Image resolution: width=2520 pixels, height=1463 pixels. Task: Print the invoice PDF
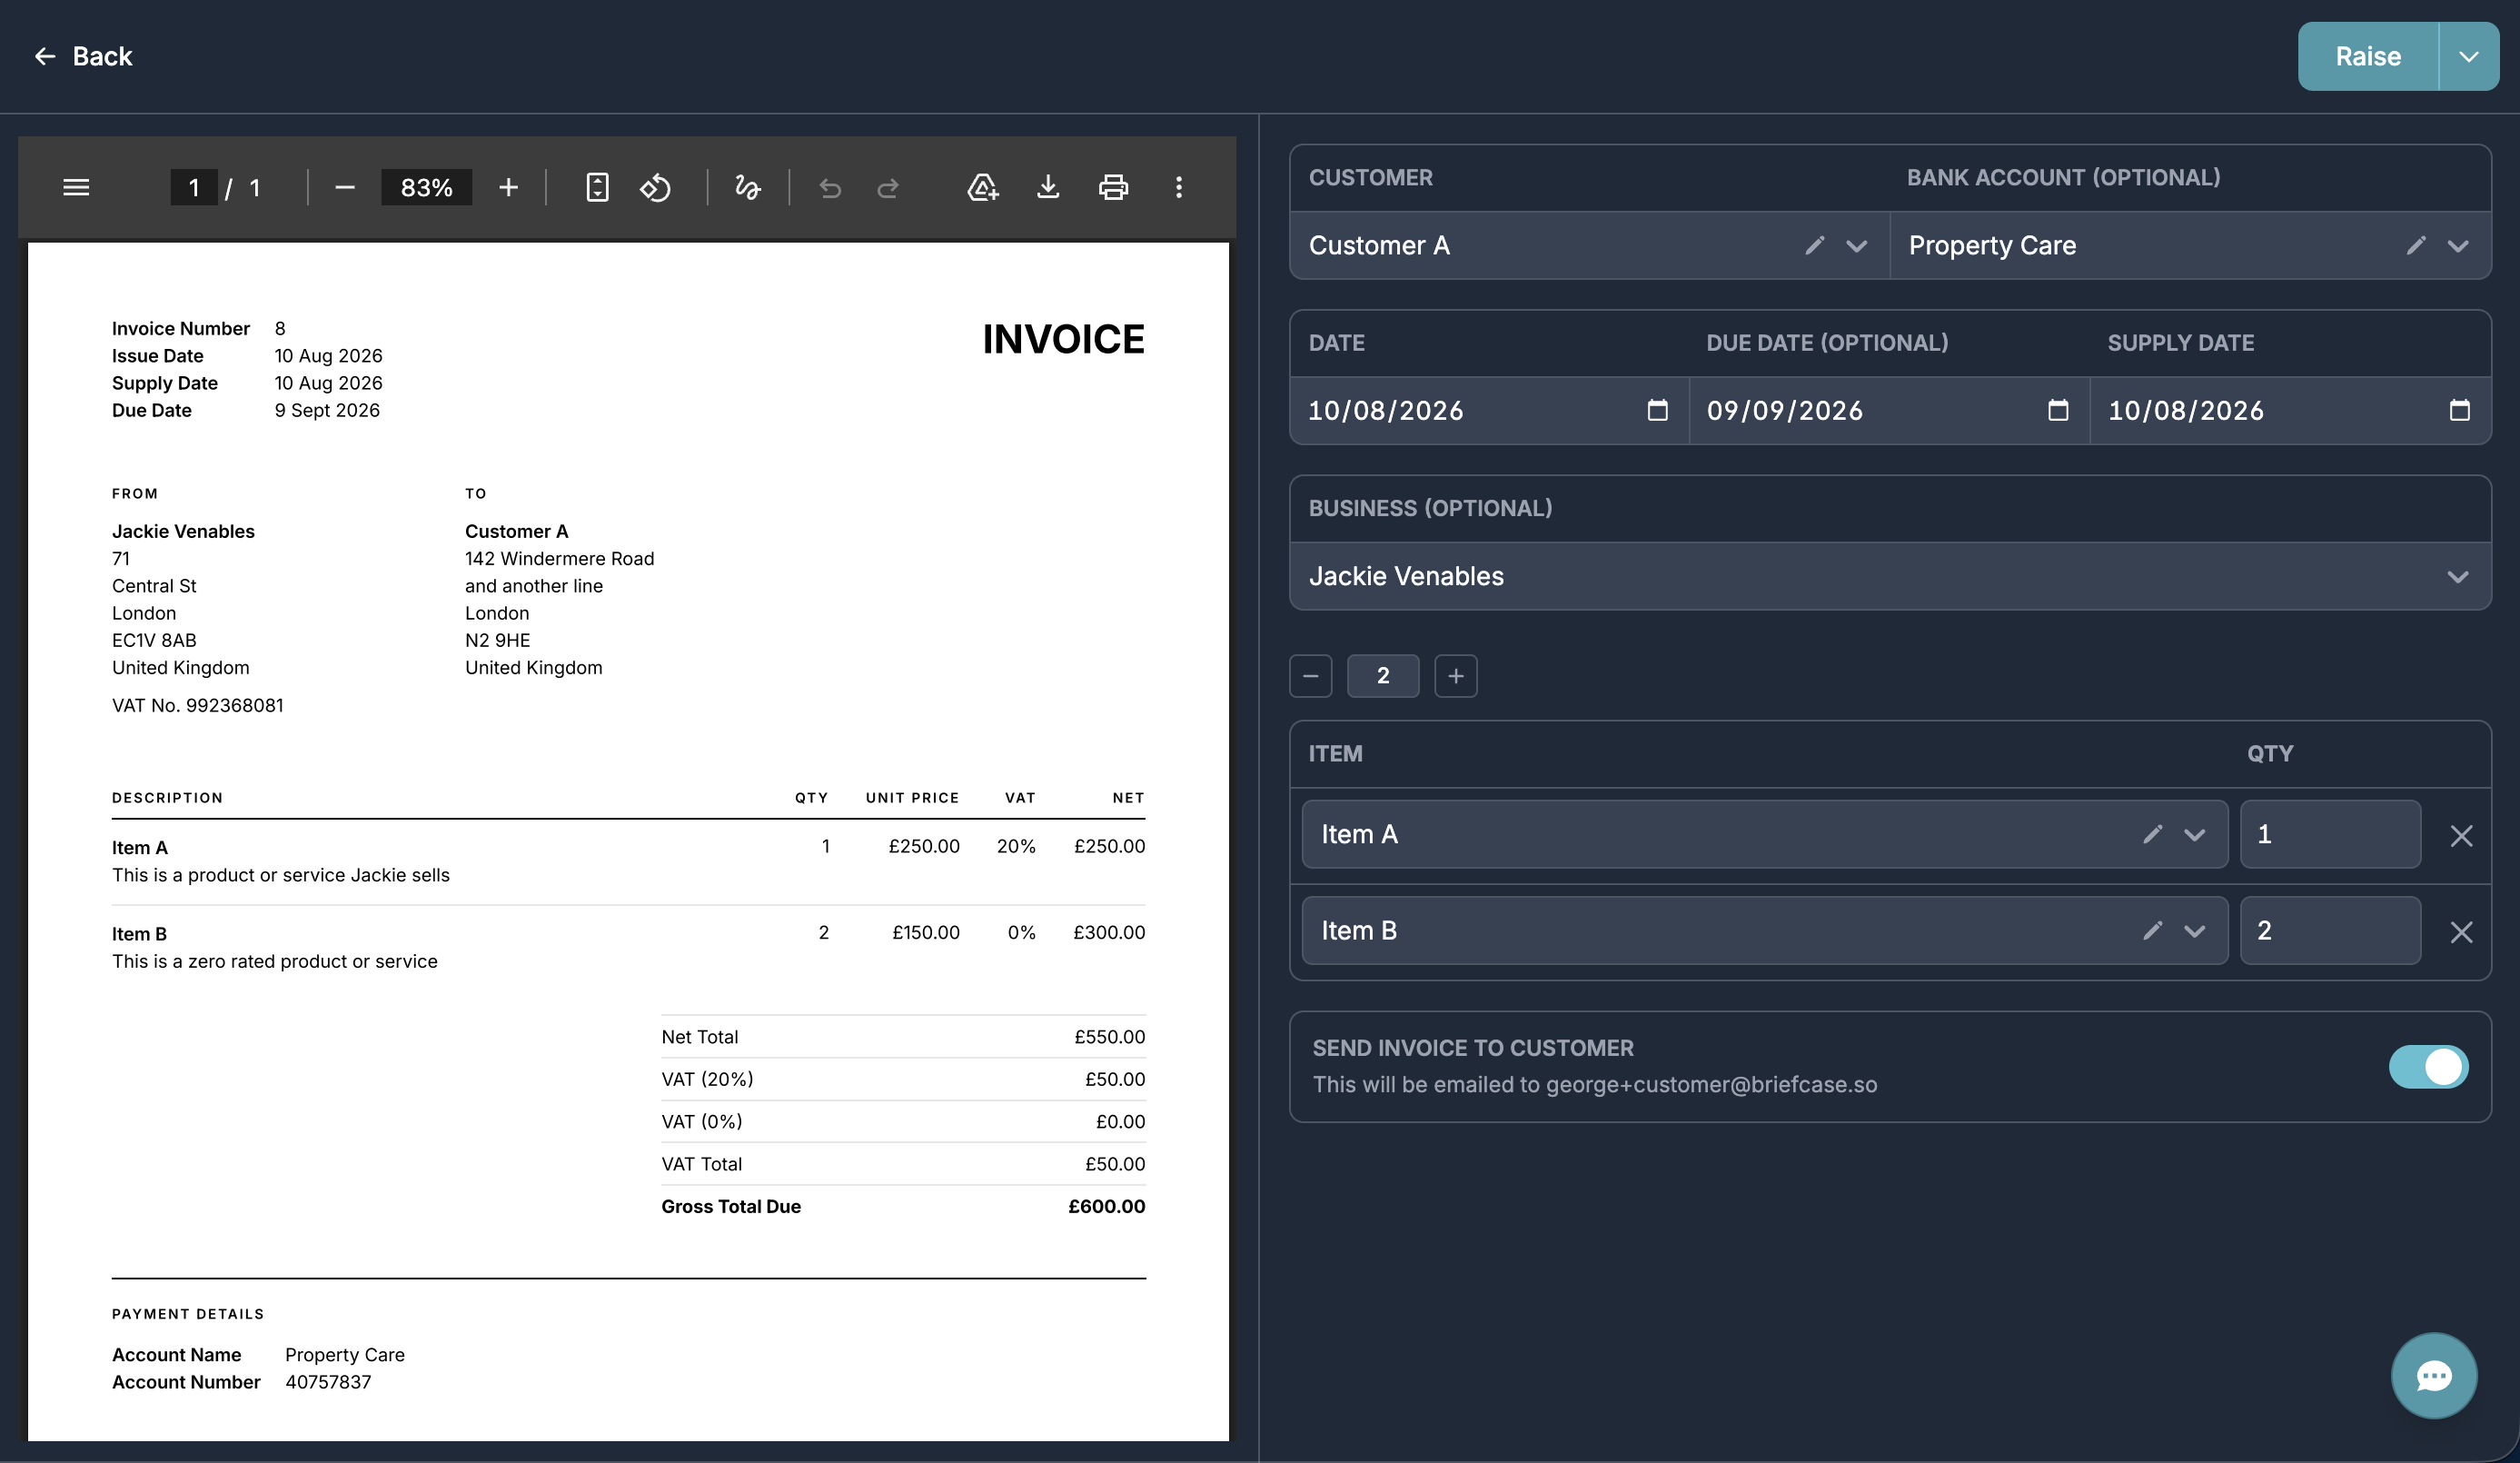coord(1113,187)
